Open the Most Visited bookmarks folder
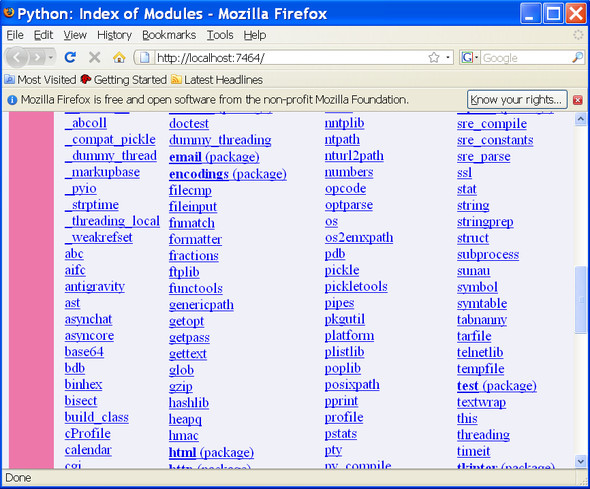This screenshot has height=489, width=590. (x=40, y=80)
